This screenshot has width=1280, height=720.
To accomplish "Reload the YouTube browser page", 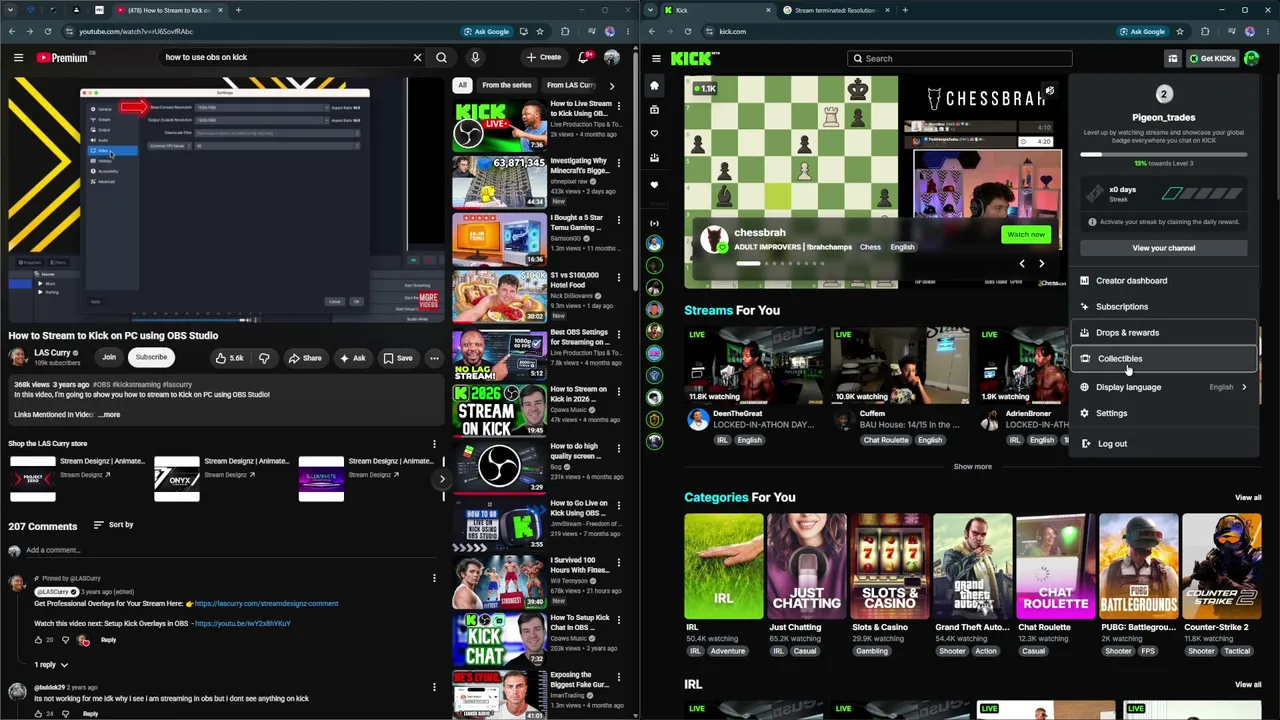I will point(47,31).
